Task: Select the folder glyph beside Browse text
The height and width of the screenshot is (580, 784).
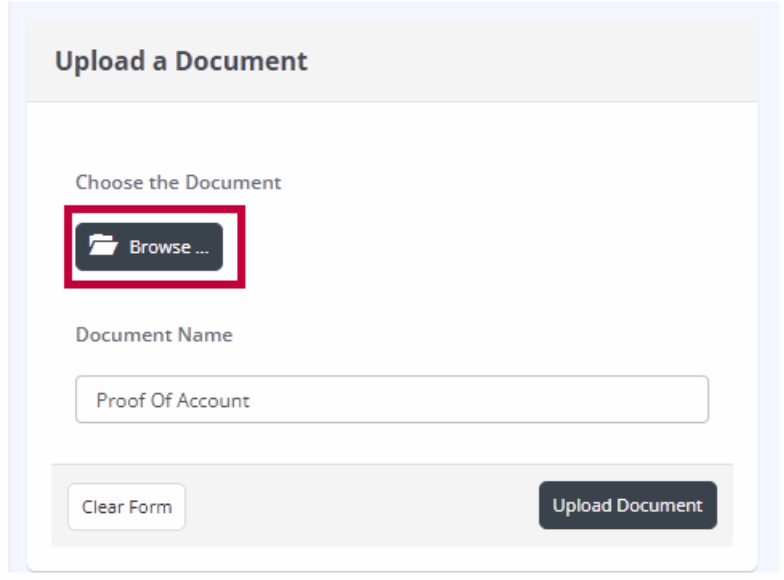Action: point(103,246)
